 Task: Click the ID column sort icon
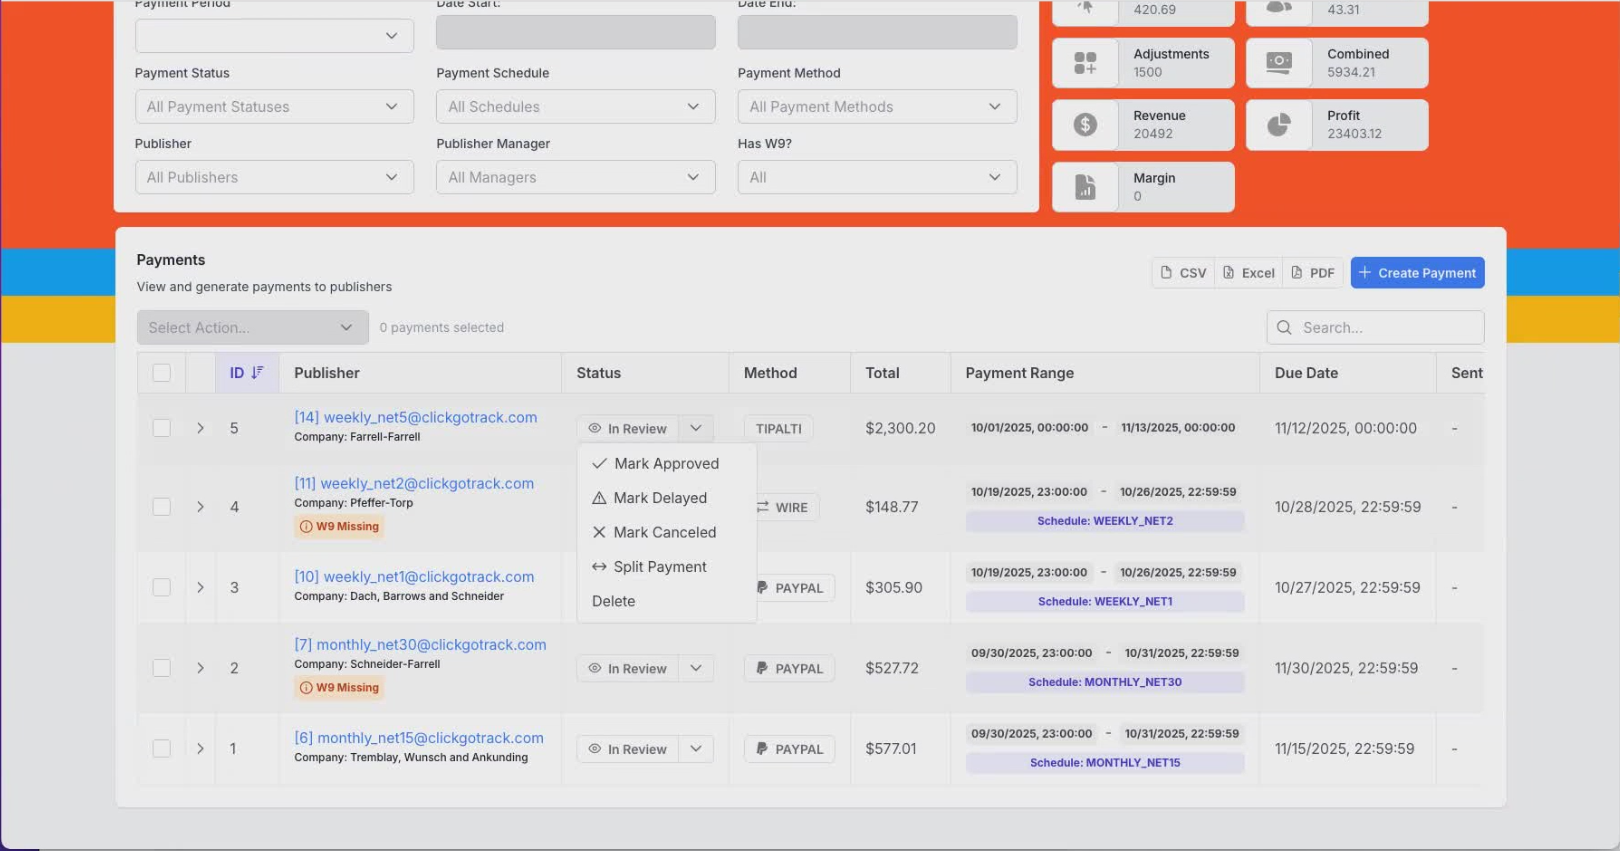[257, 373]
